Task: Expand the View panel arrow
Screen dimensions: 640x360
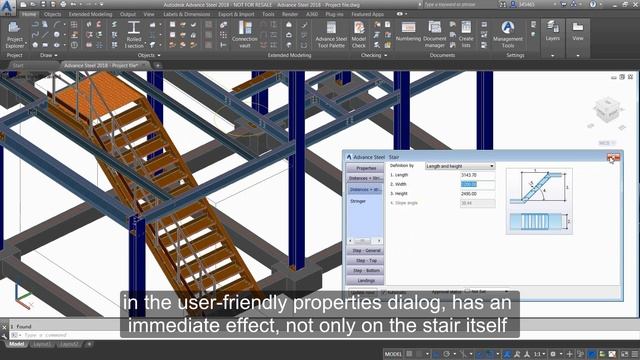Action: [578, 56]
